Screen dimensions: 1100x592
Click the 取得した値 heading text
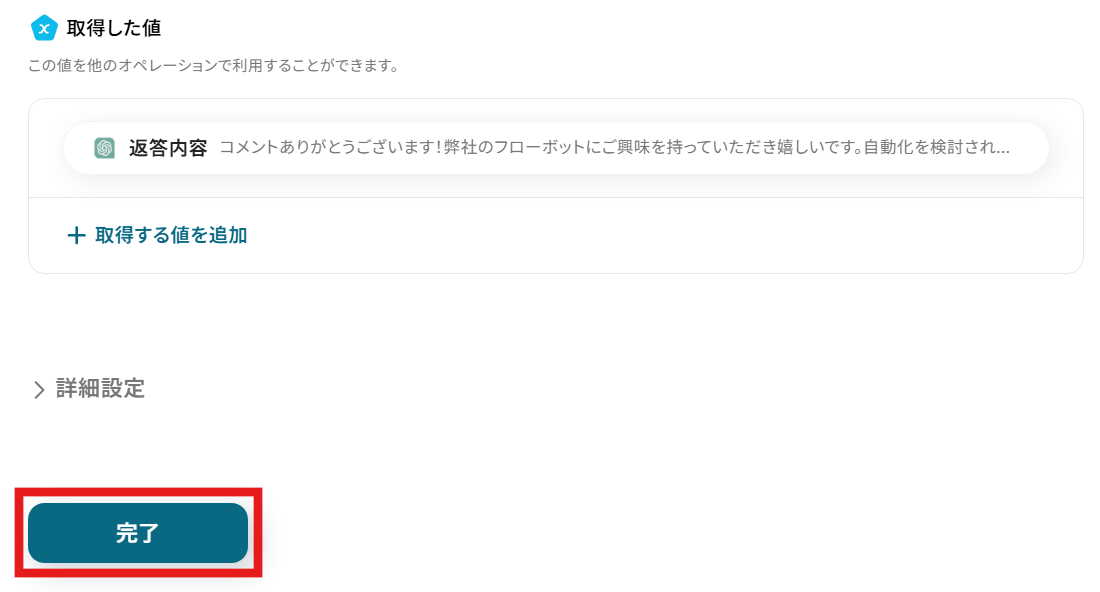[x=114, y=28]
